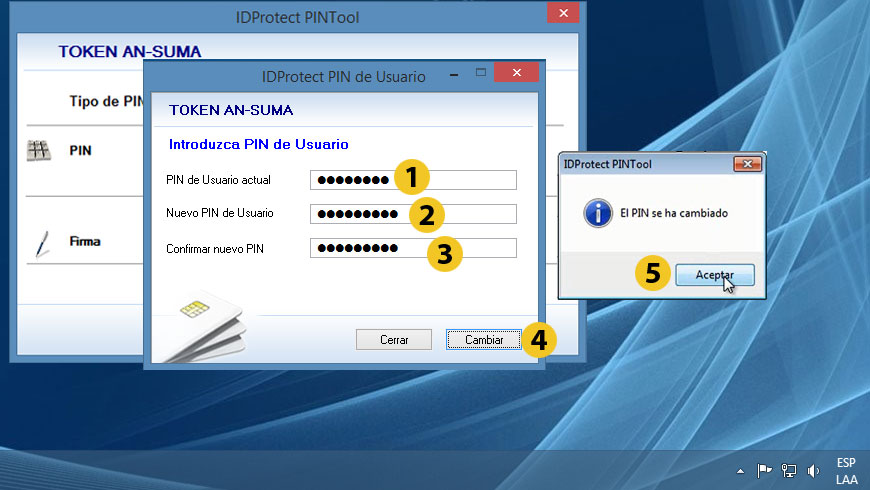Screen dimensions: 870x490
Task: Click the TOKEN AN-SUMA heading in PINTool window
Action: pyautogui.click(x=130, y=52)
